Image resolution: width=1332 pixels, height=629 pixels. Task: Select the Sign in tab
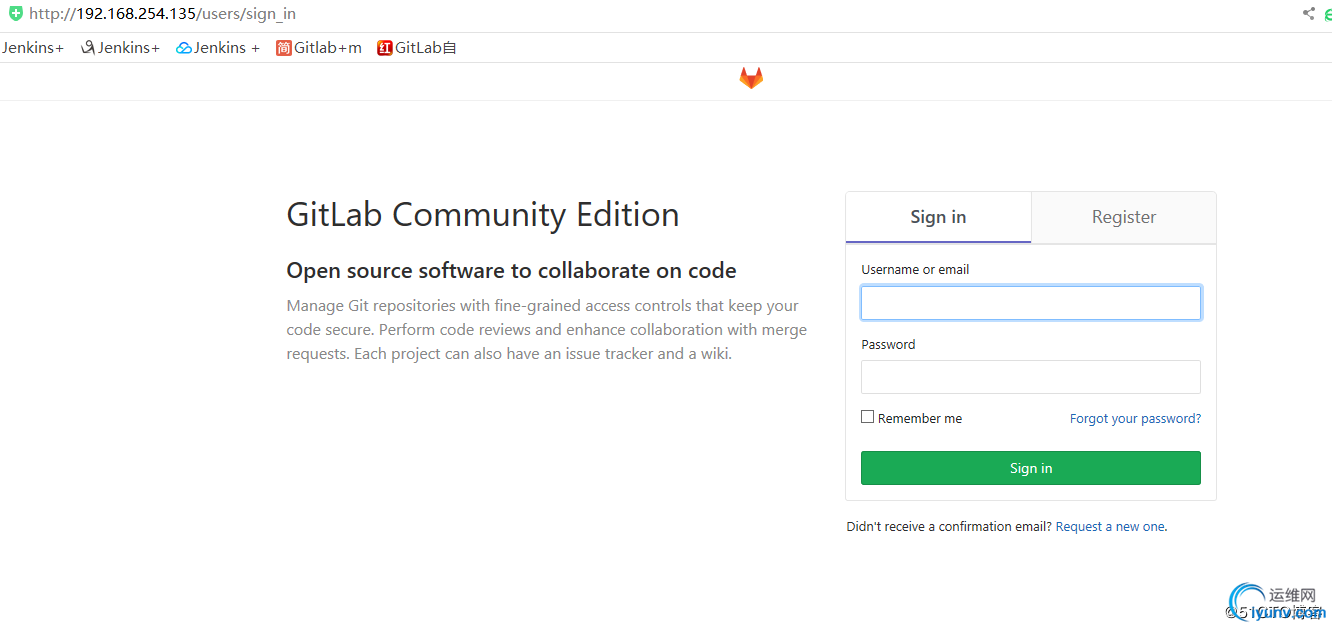[938, 217]
